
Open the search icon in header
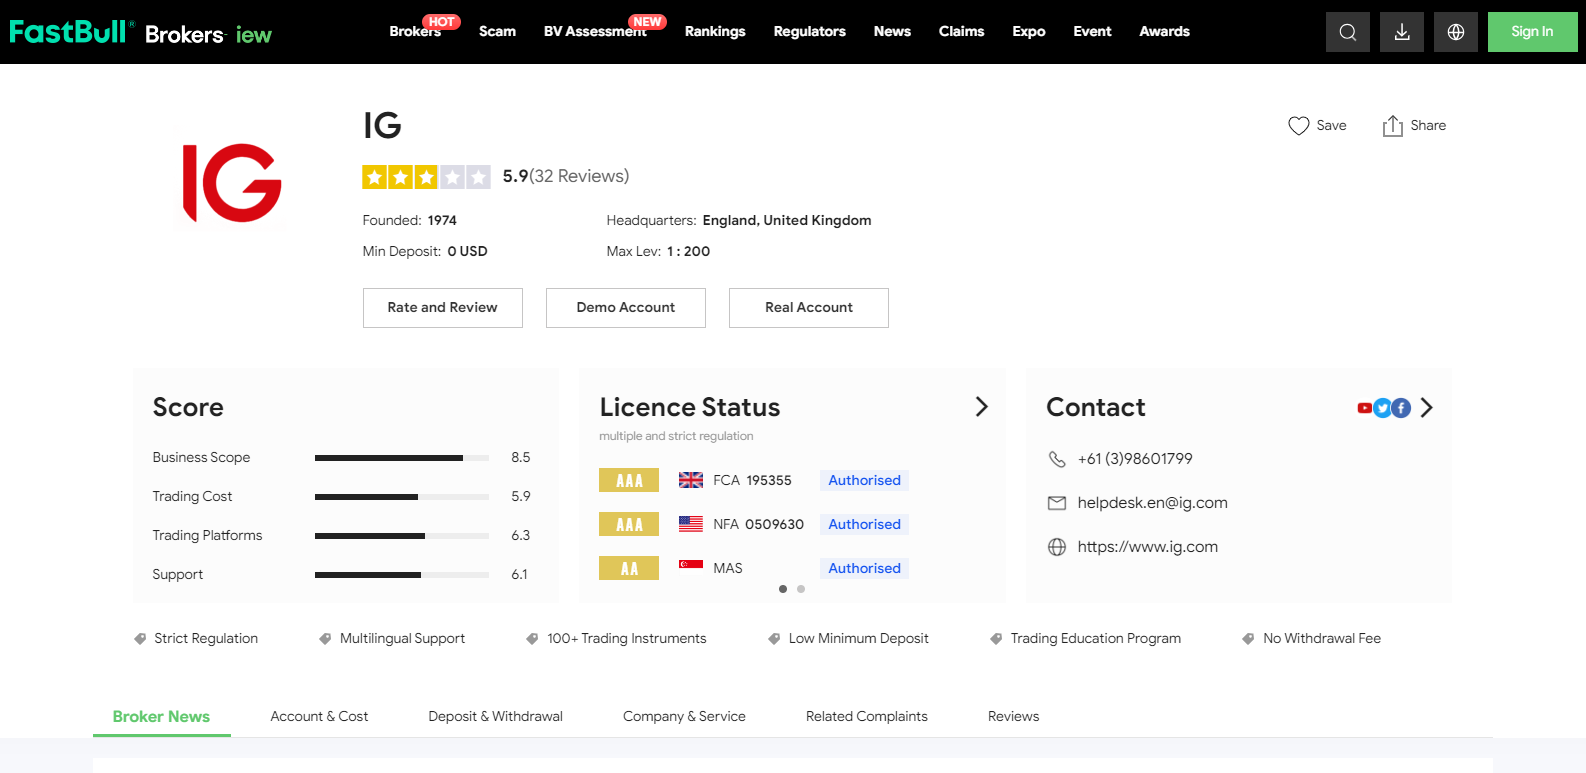1347,32
